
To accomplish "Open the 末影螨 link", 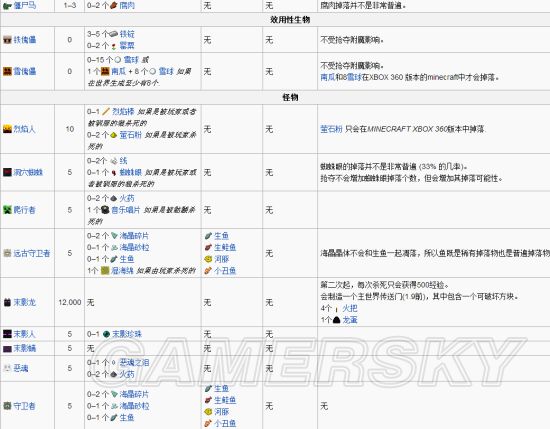I will (x=25, y=348).
